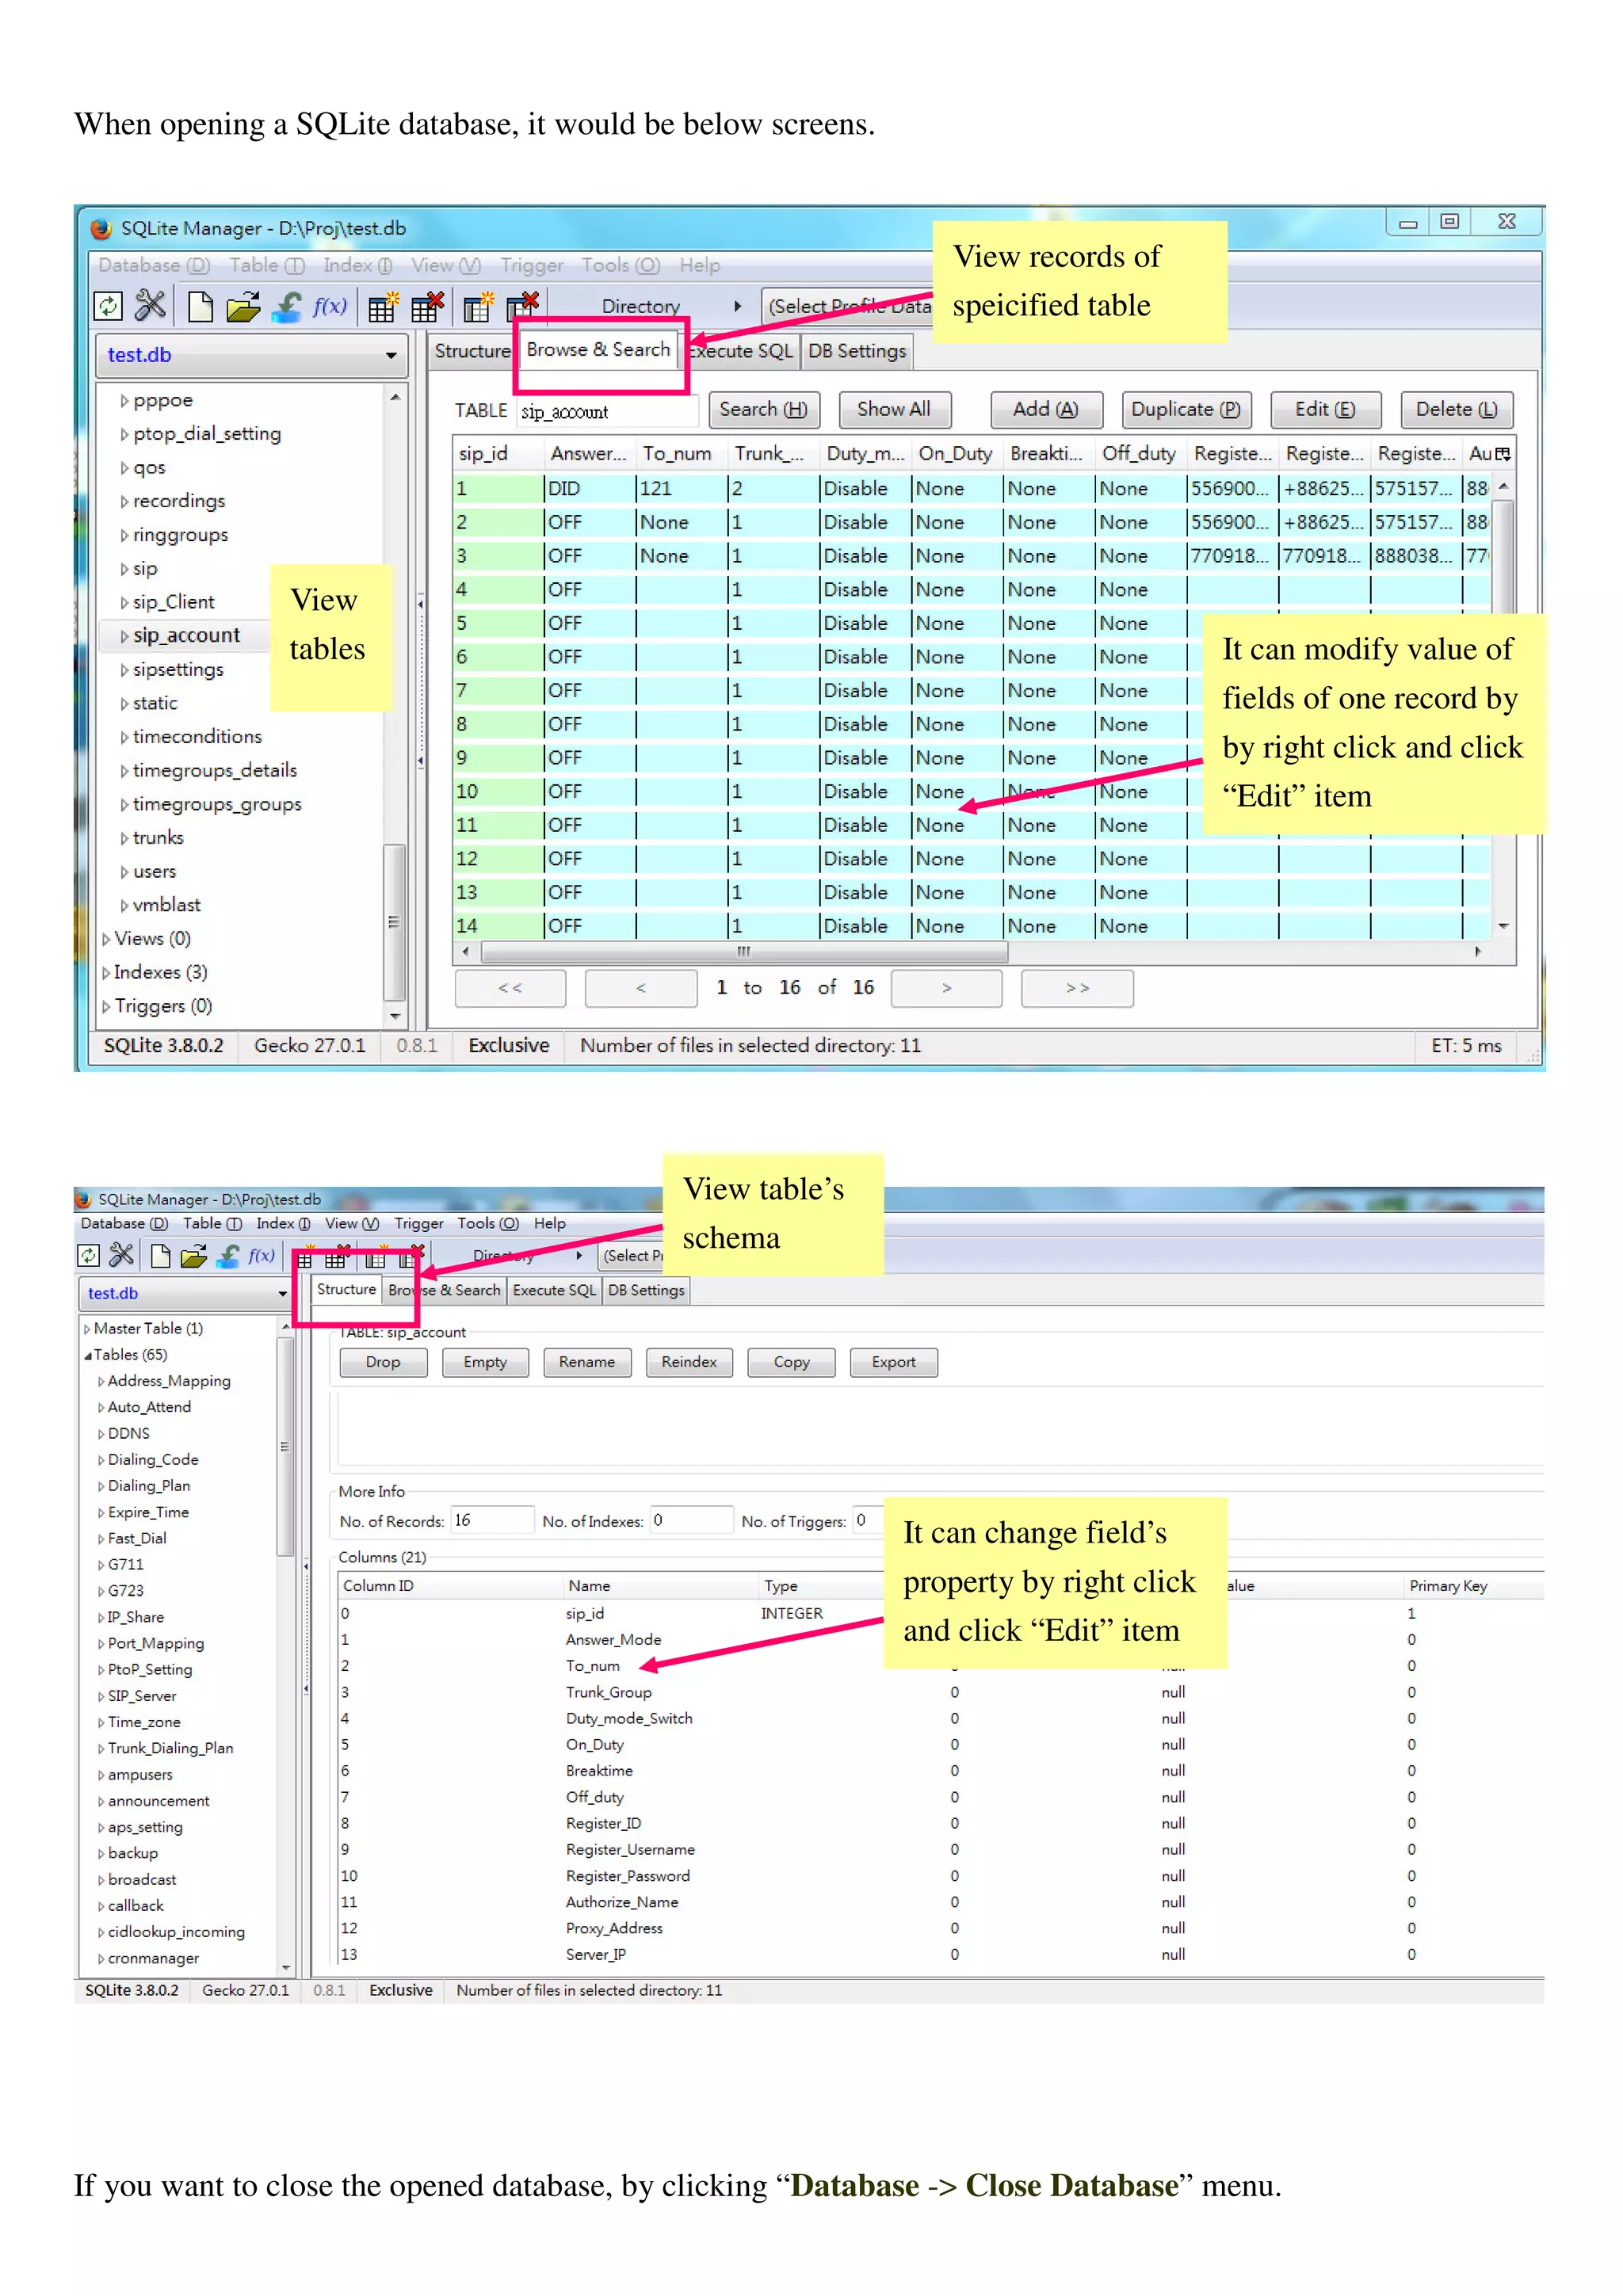The width and height of the screenshot is (1623, 2296).
Task: Click the Create Index icon in the upper toolbar
Action: (479, 307)
